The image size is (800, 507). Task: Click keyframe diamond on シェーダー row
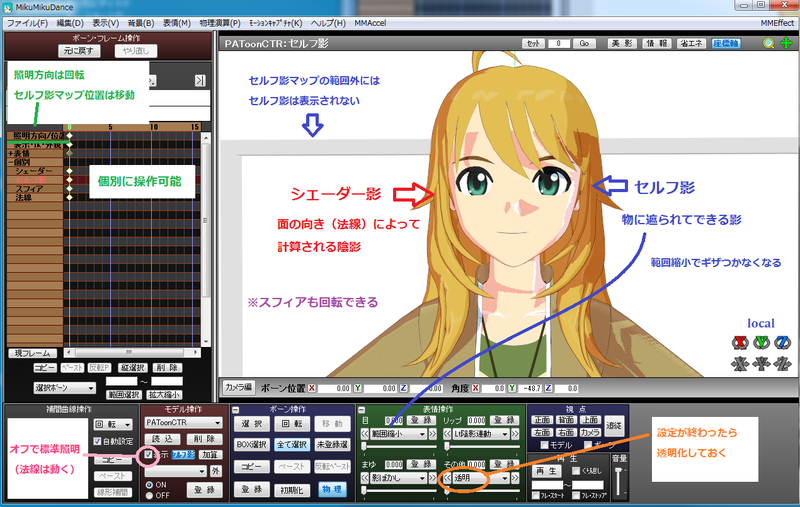[69, 171]
